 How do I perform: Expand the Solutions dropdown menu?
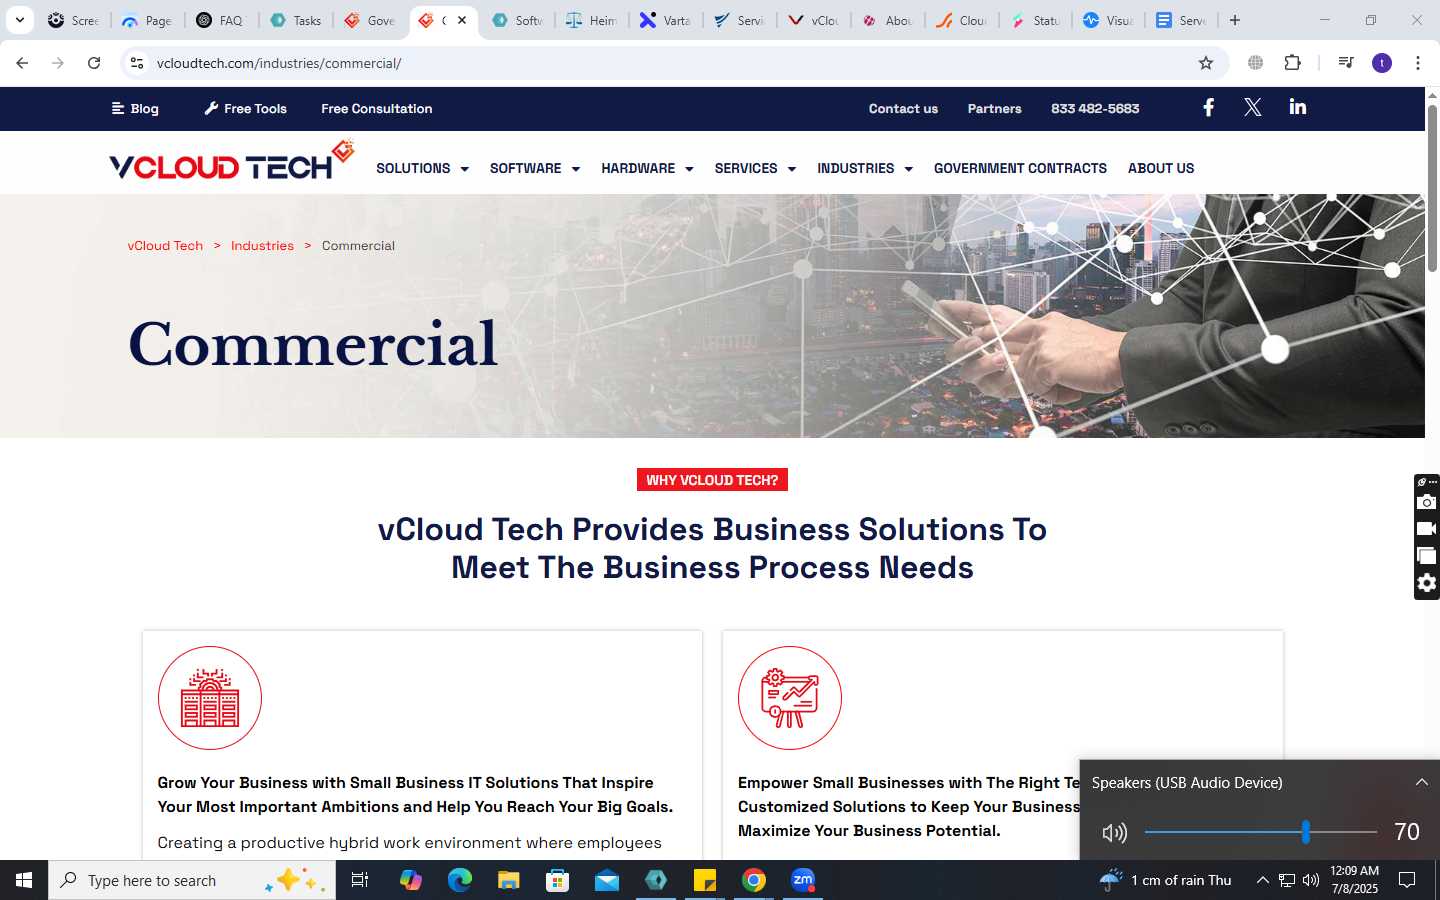click(x=422, y=168)
